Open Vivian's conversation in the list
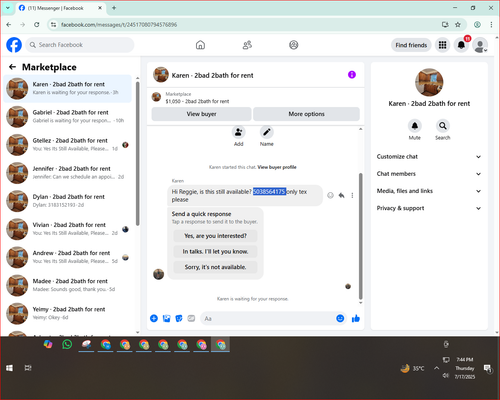The height and width of the screenshot is (400, 500). pos(68,229)
